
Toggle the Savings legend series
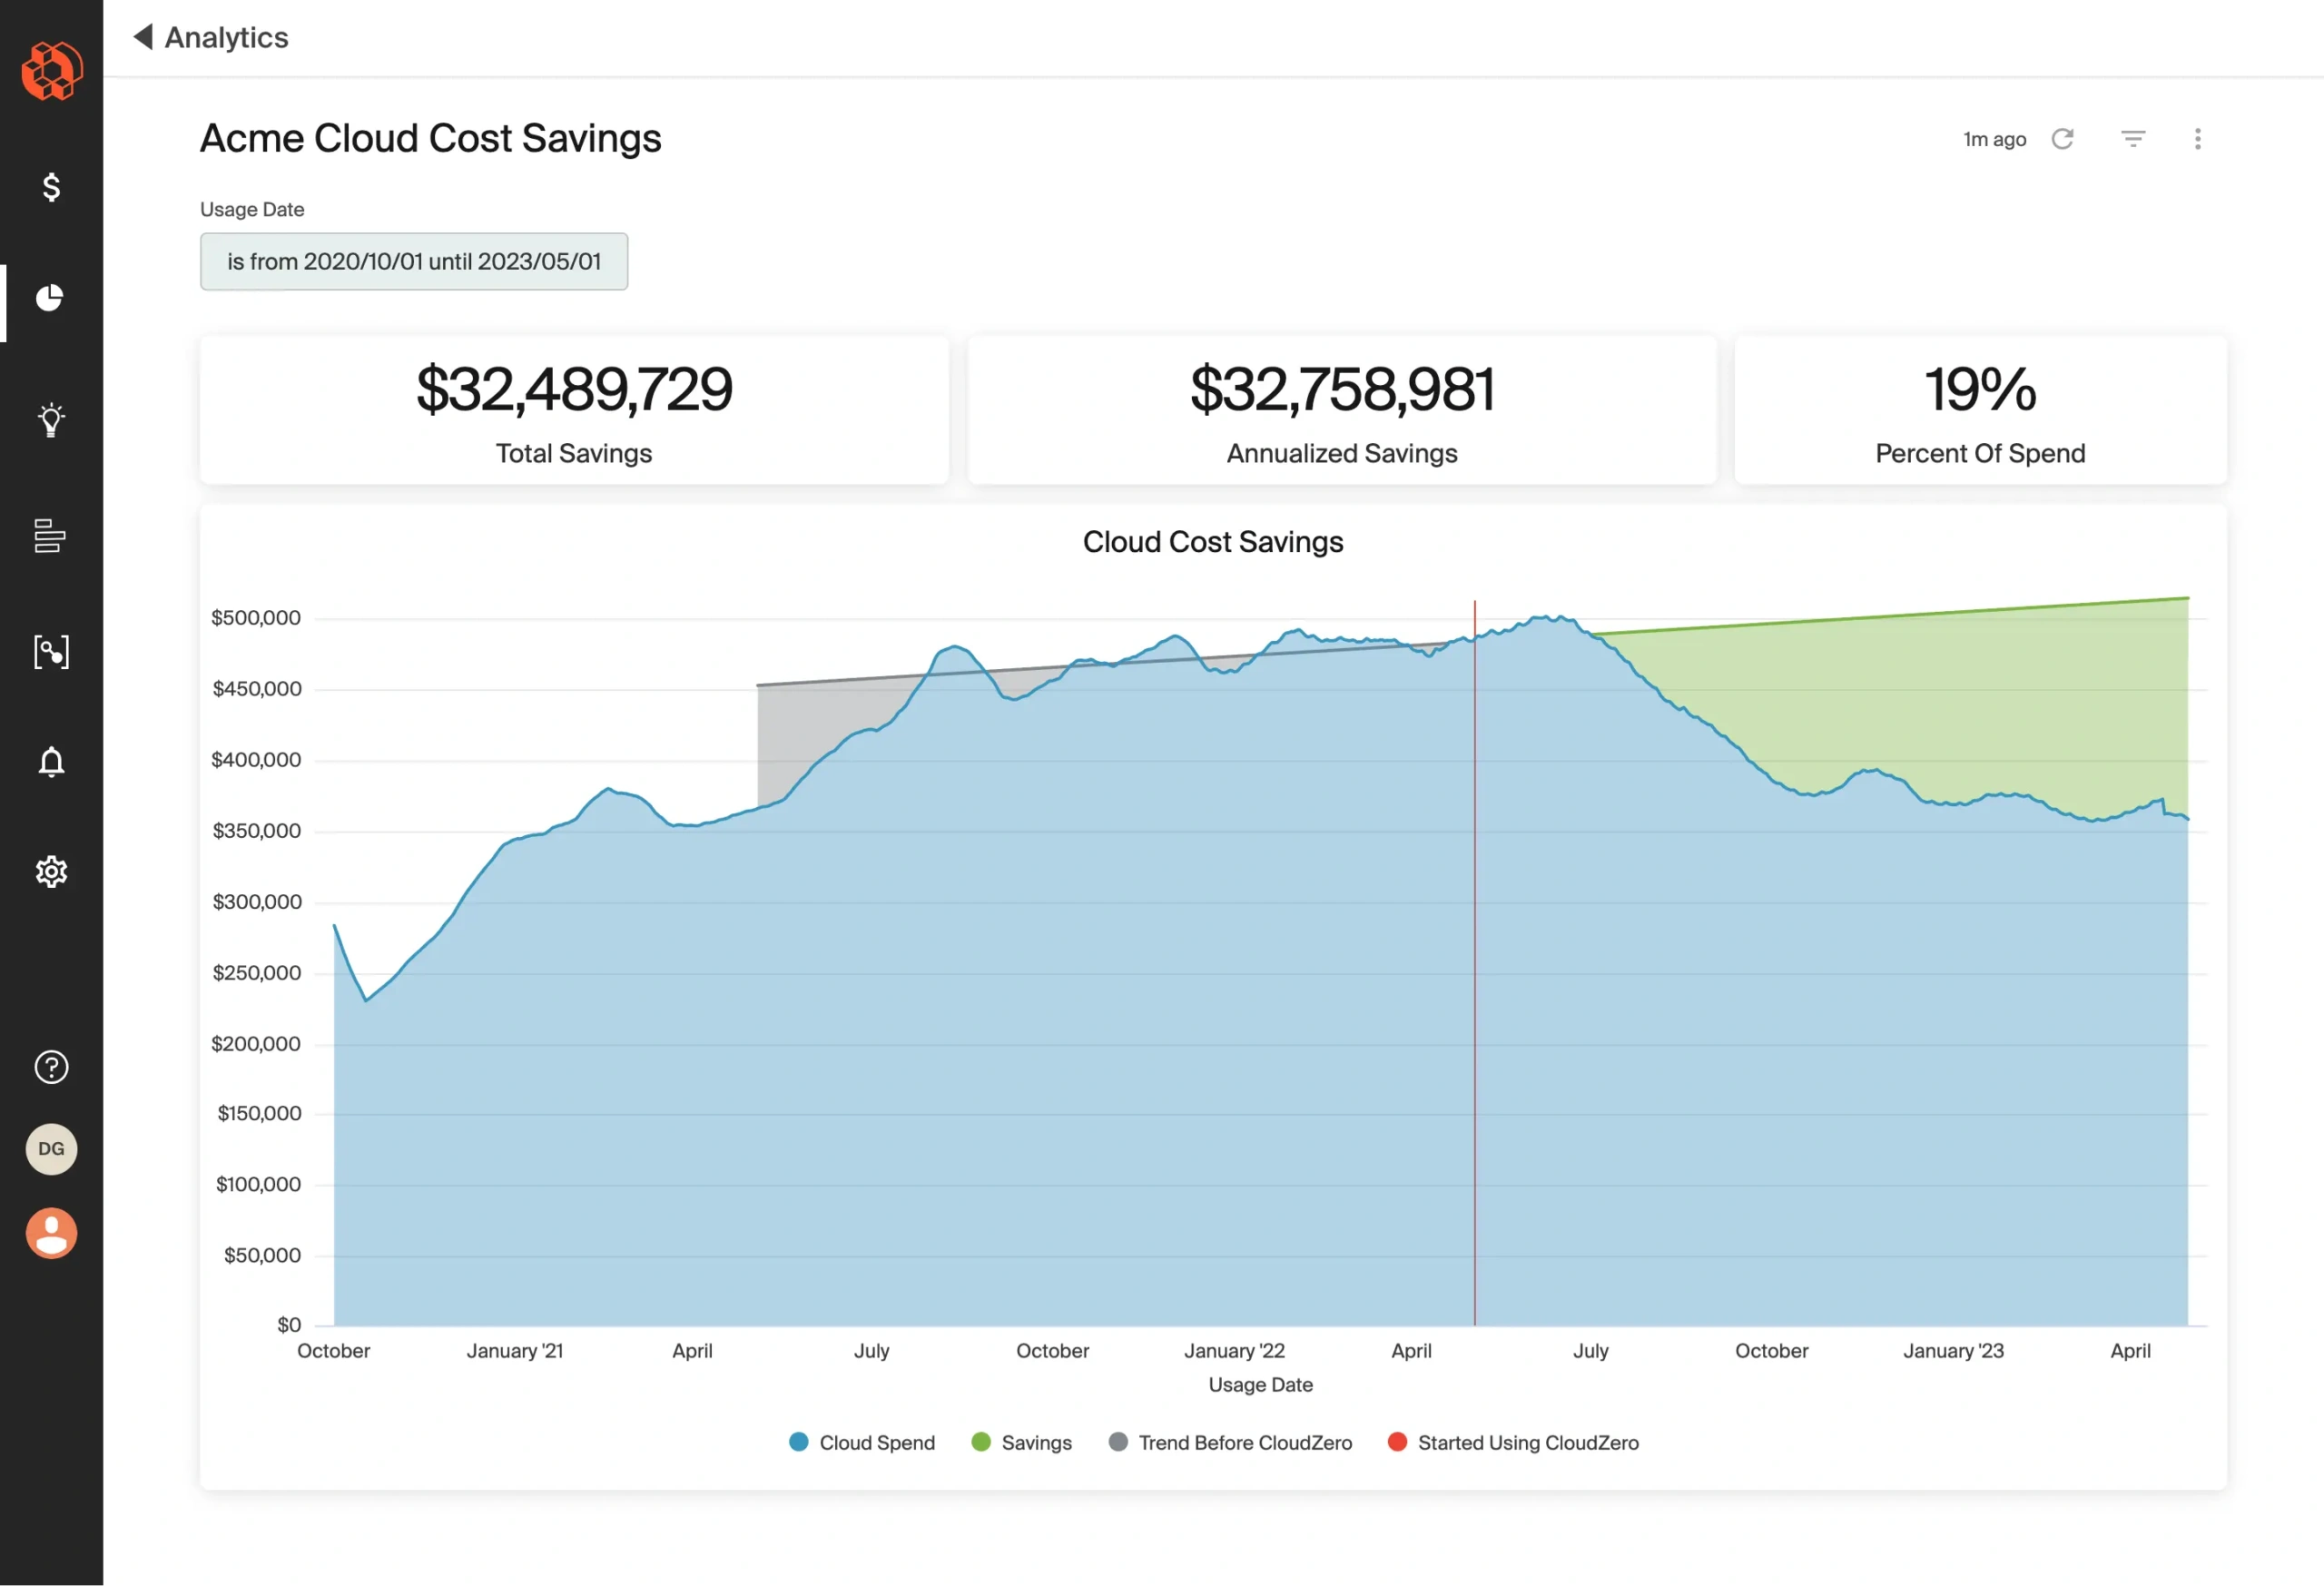(x=1022, y=1443)
